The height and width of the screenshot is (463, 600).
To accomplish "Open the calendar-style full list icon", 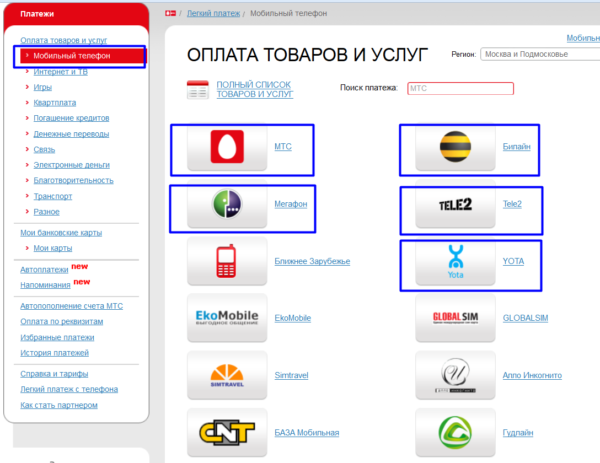I will pyautogui.click(x=198, y=91).
